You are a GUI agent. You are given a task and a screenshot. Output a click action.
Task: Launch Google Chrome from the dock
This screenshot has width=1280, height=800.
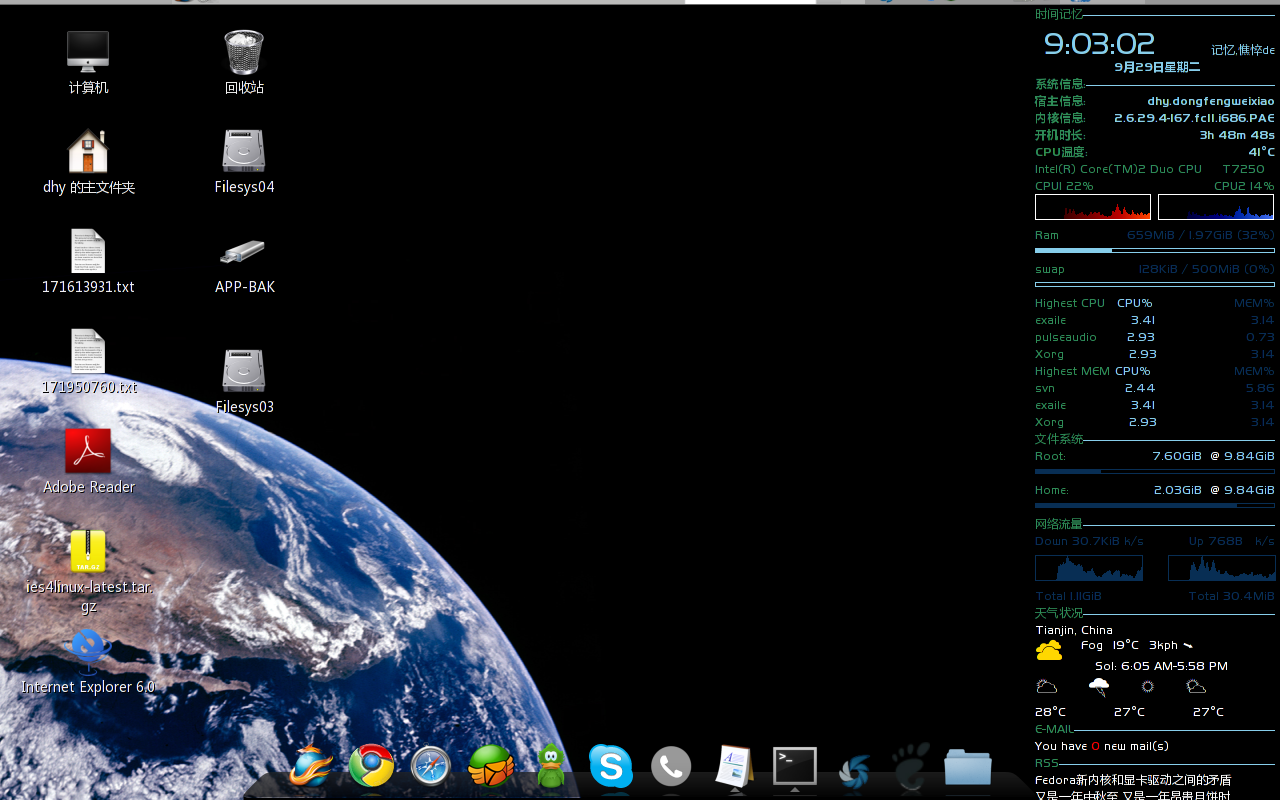click(x=371, y=767)
